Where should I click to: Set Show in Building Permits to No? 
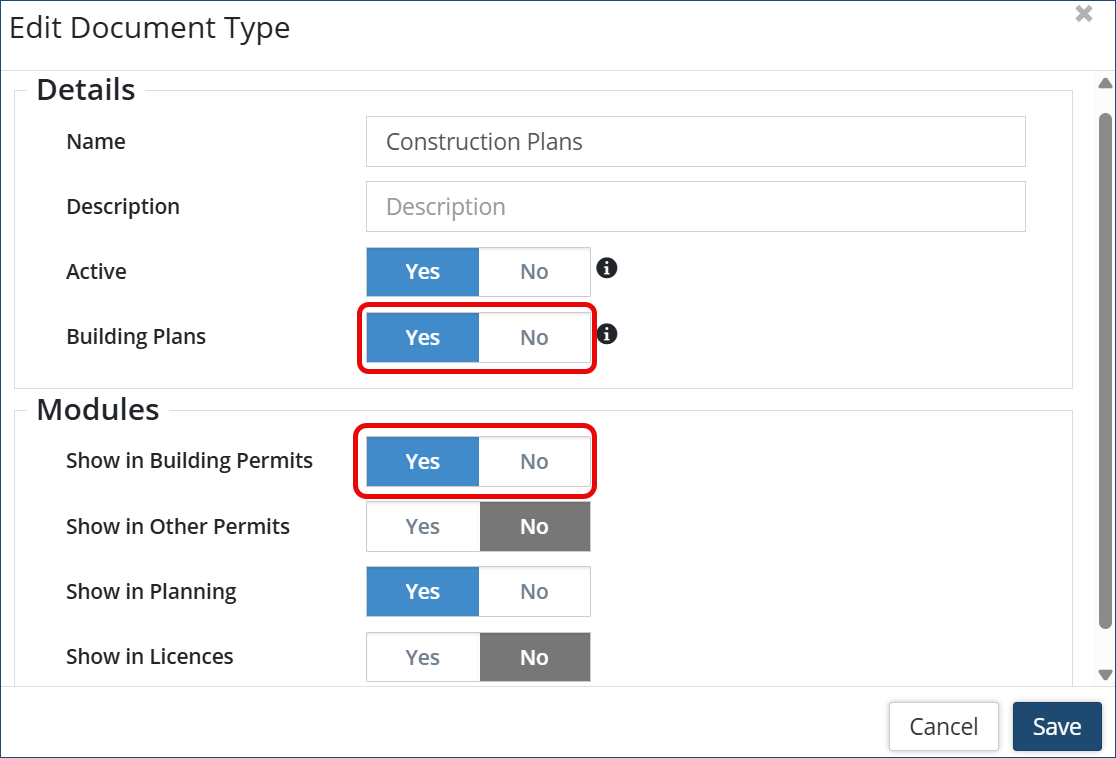click(x=534, y=462)
